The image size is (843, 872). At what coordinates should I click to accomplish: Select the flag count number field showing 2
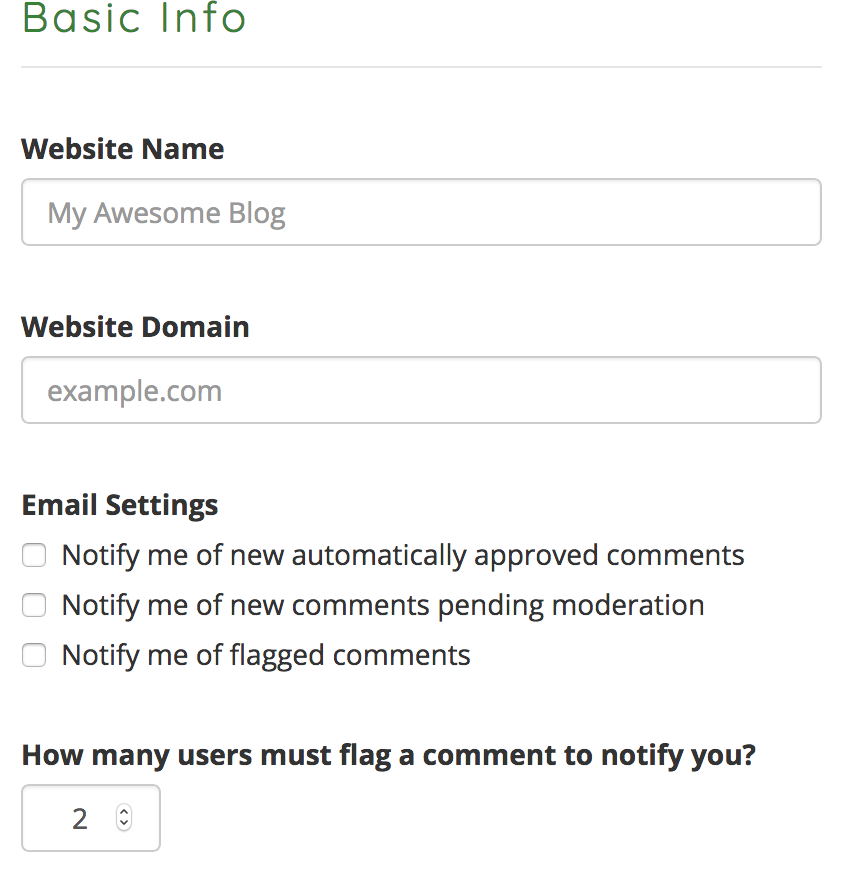coord(91,818)
